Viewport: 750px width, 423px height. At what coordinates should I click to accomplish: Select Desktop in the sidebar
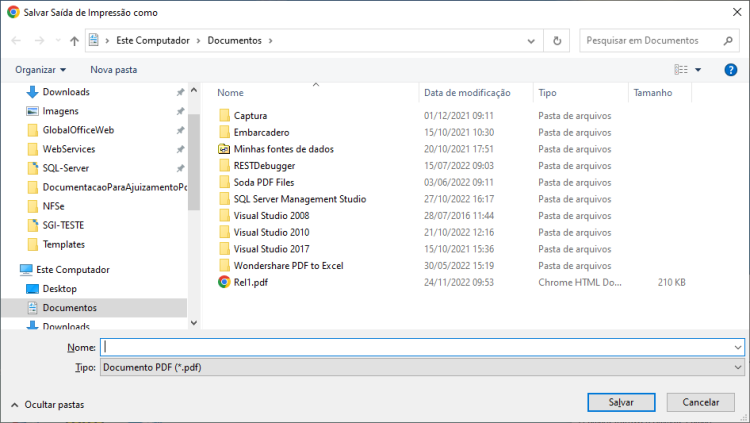59,289
